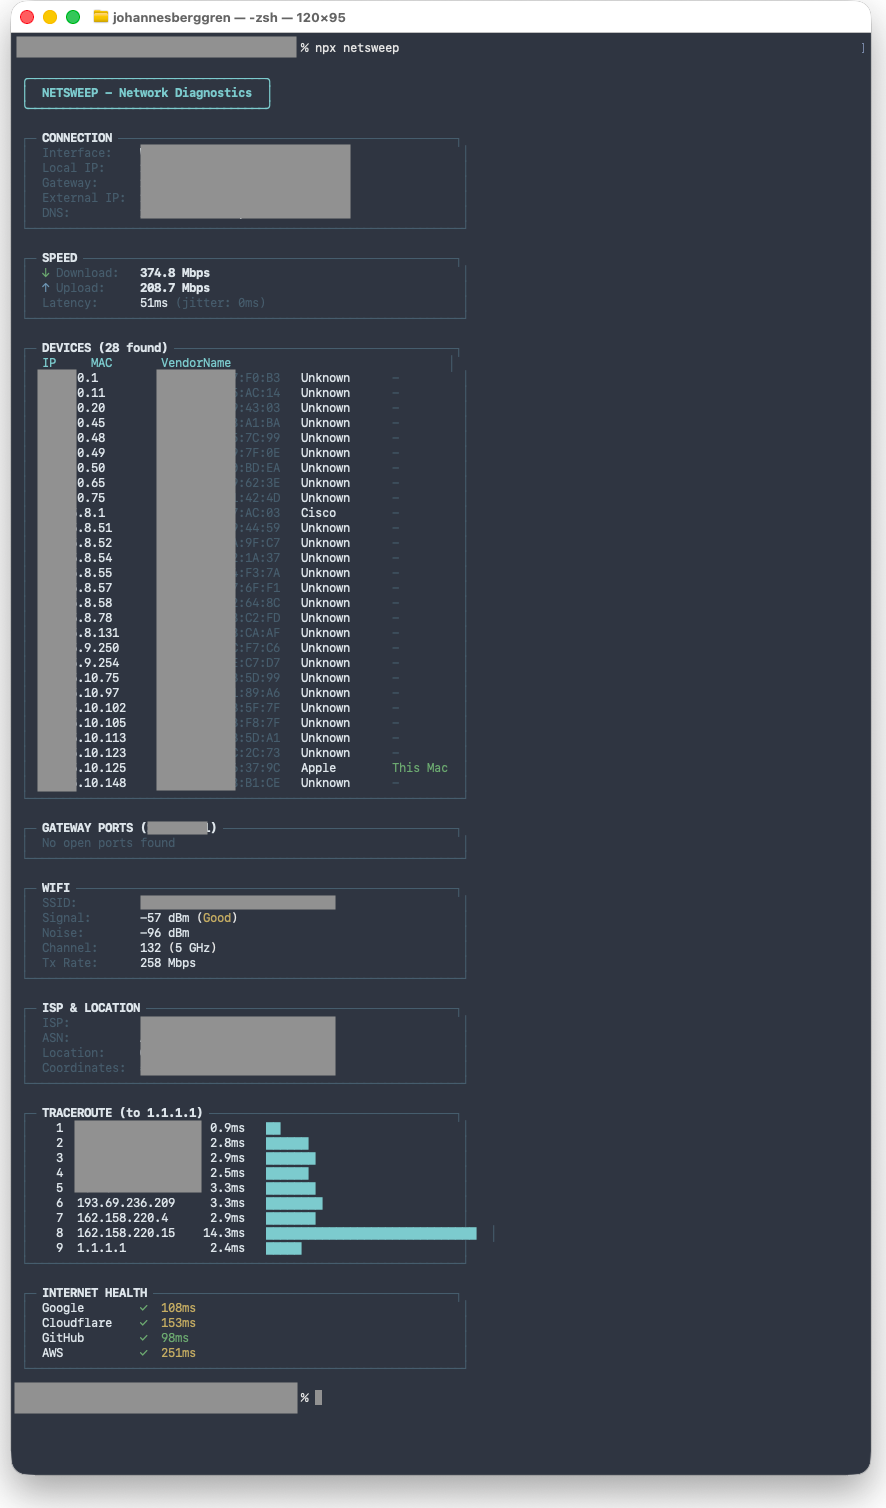Screen dimensions: 886x1508
Task: Click the 'TRACEROUTE (to 1.1.1.1)' heading
Action: tap(122, 1113)
